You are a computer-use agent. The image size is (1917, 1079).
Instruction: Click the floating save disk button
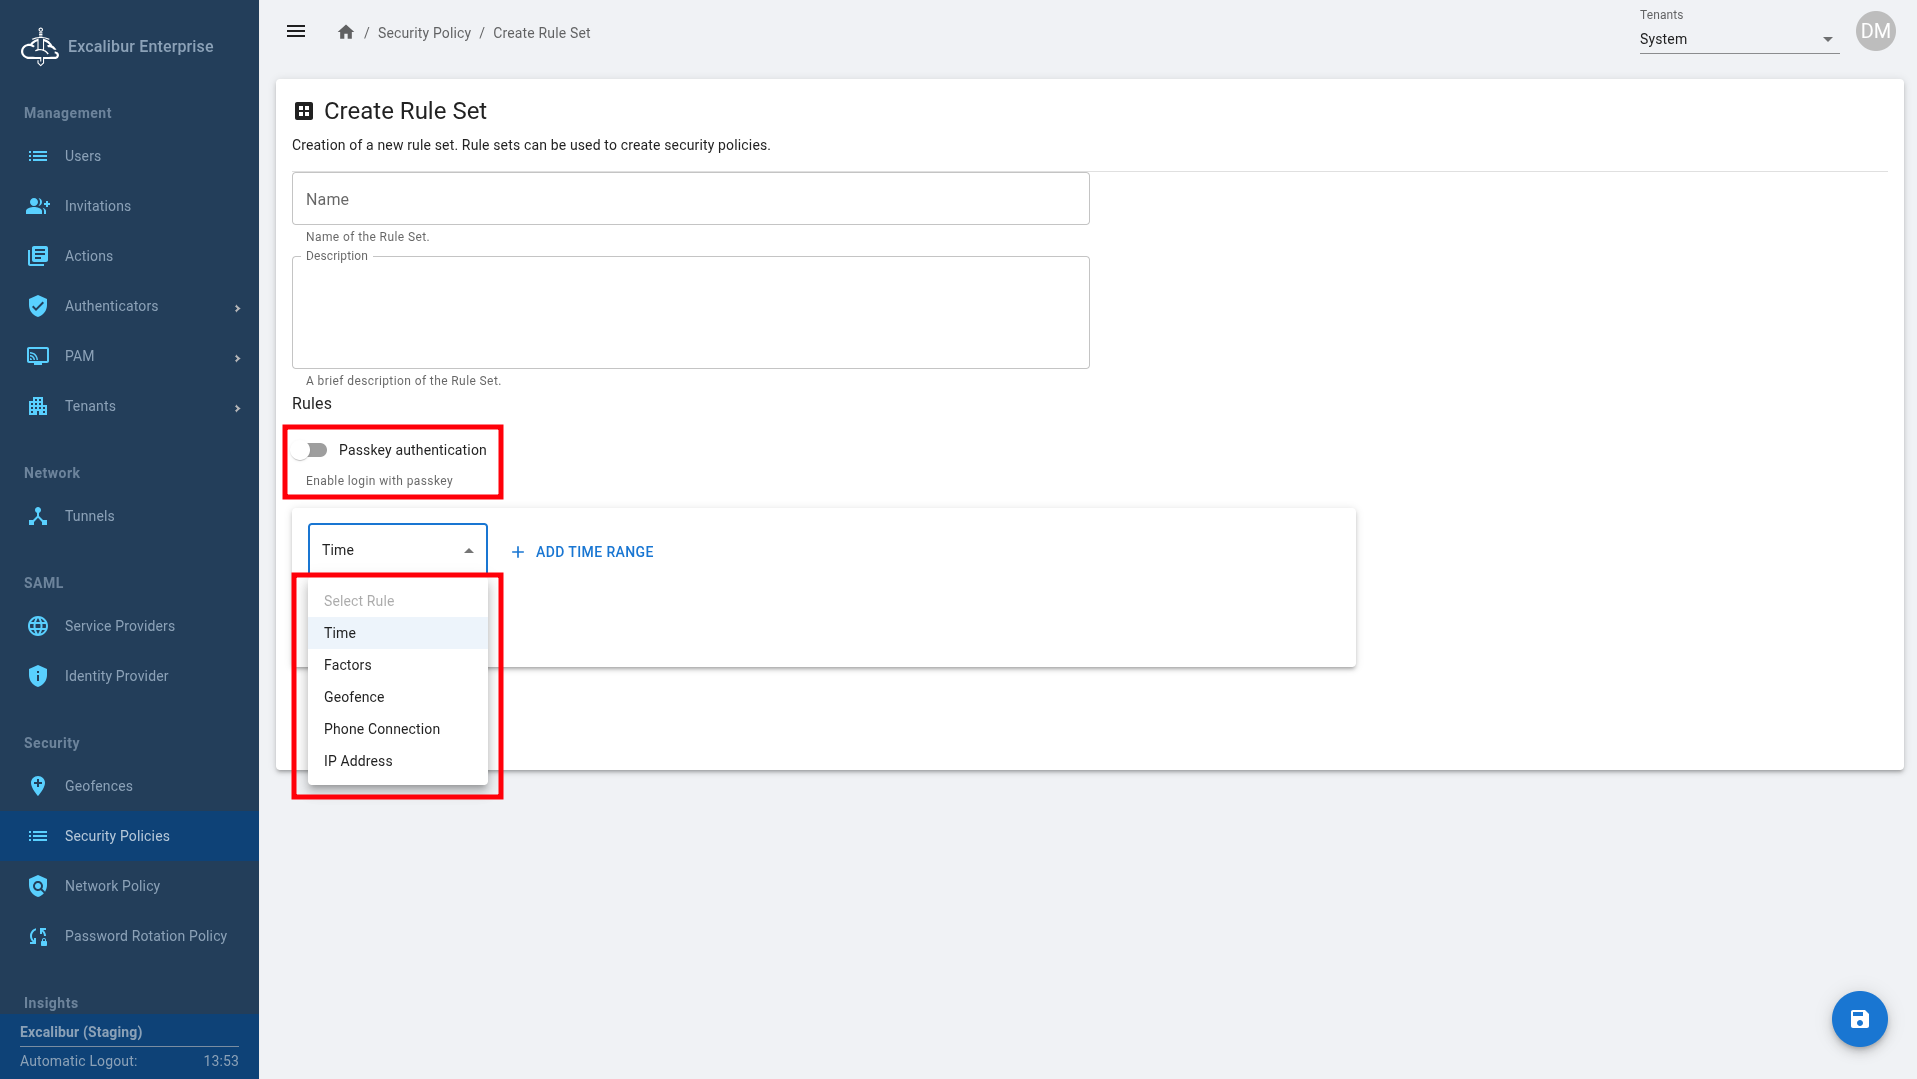1859,1019
